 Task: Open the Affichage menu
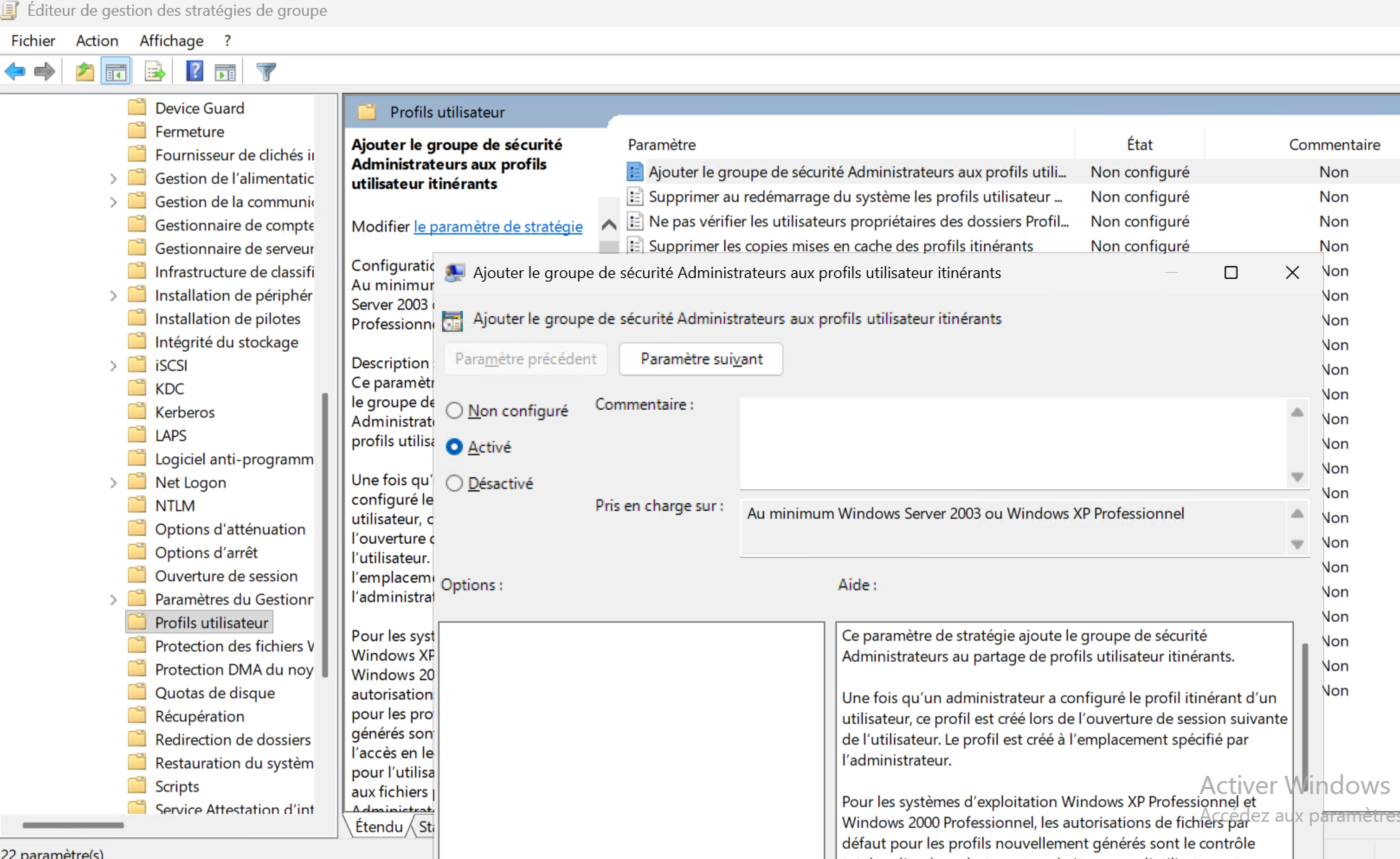pos(171,41)
